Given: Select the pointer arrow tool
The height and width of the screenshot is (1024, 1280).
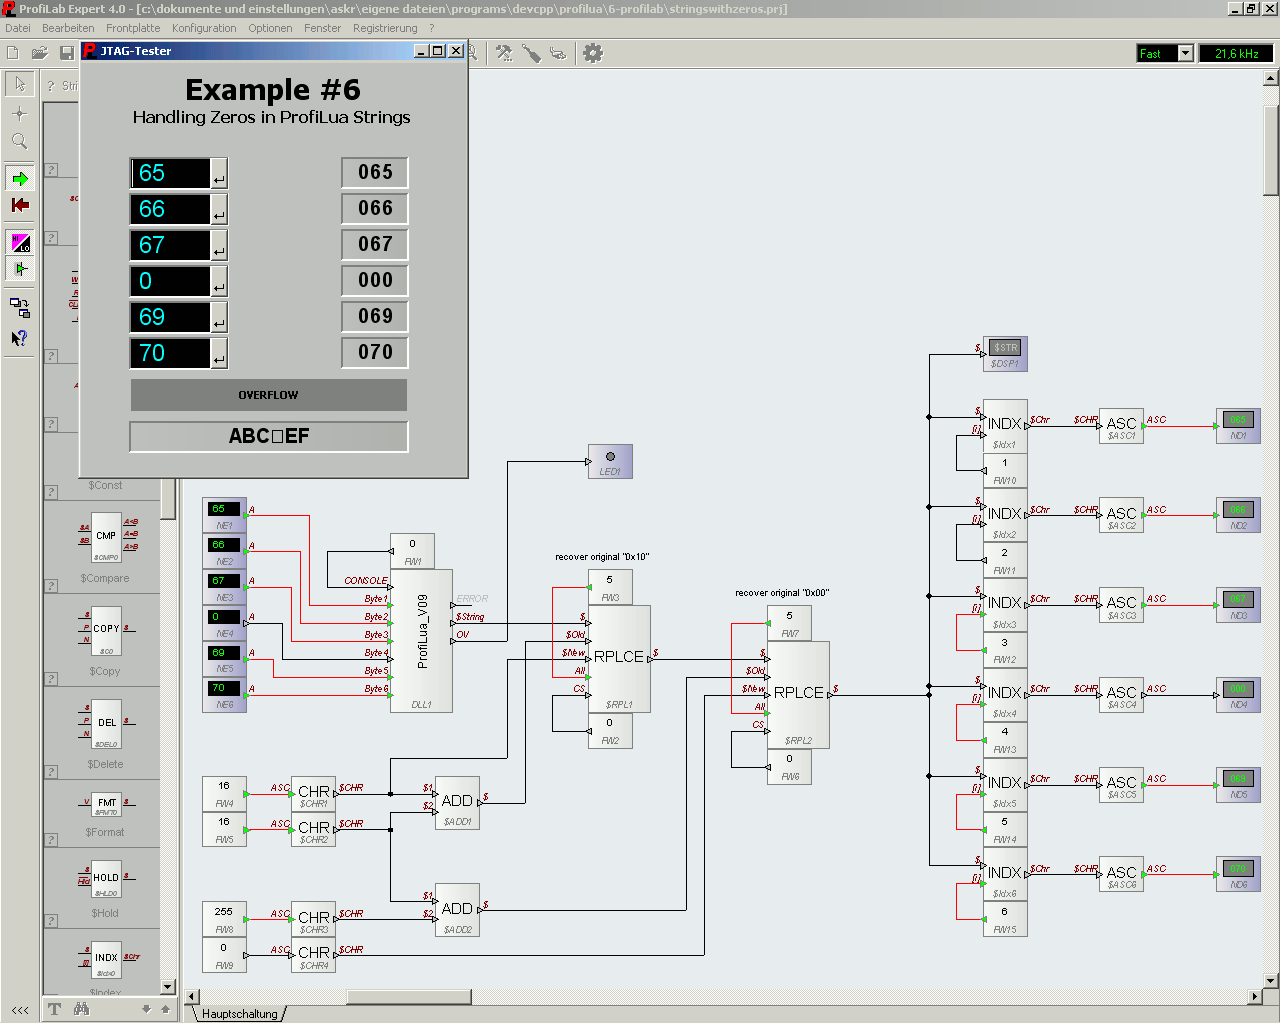Looking at the screenshot, I should [x=19, y=84].
